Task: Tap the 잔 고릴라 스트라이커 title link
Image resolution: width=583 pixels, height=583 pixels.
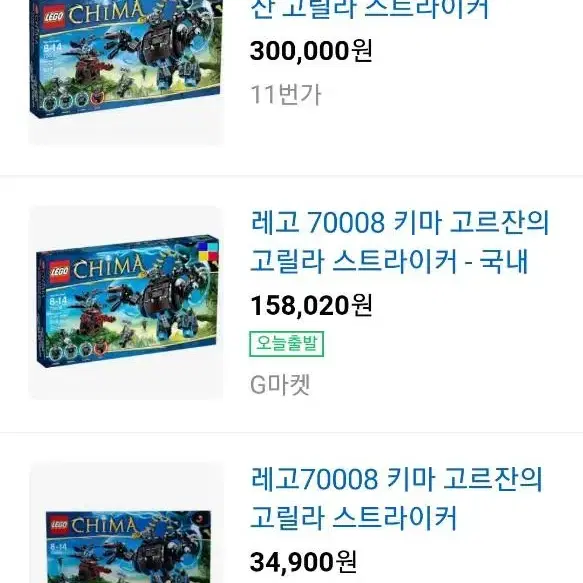Action: tap(370, 9)
